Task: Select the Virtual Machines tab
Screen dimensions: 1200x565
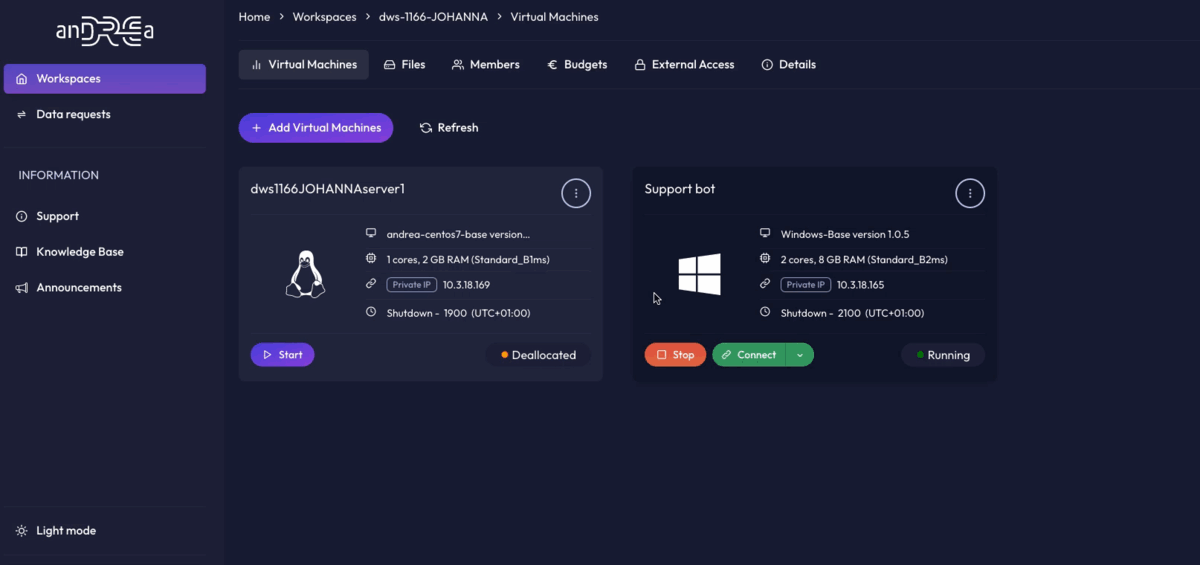Action: tap(304, 65)
